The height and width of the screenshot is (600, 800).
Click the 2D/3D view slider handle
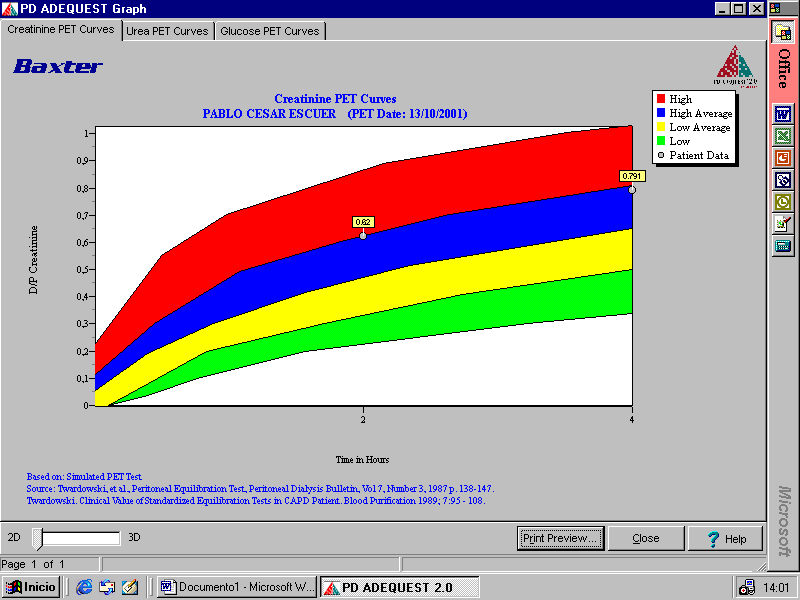(x=38, y=539)
